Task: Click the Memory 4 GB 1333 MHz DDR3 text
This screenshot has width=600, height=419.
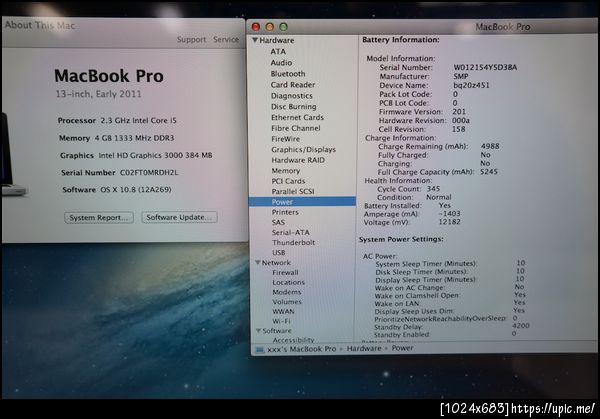Action: tap(134, 138)
